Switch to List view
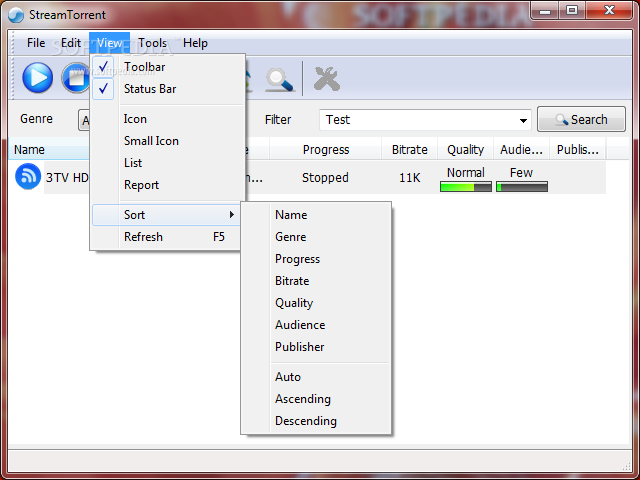This screenshot has width=640, height=480. point(167,163)
